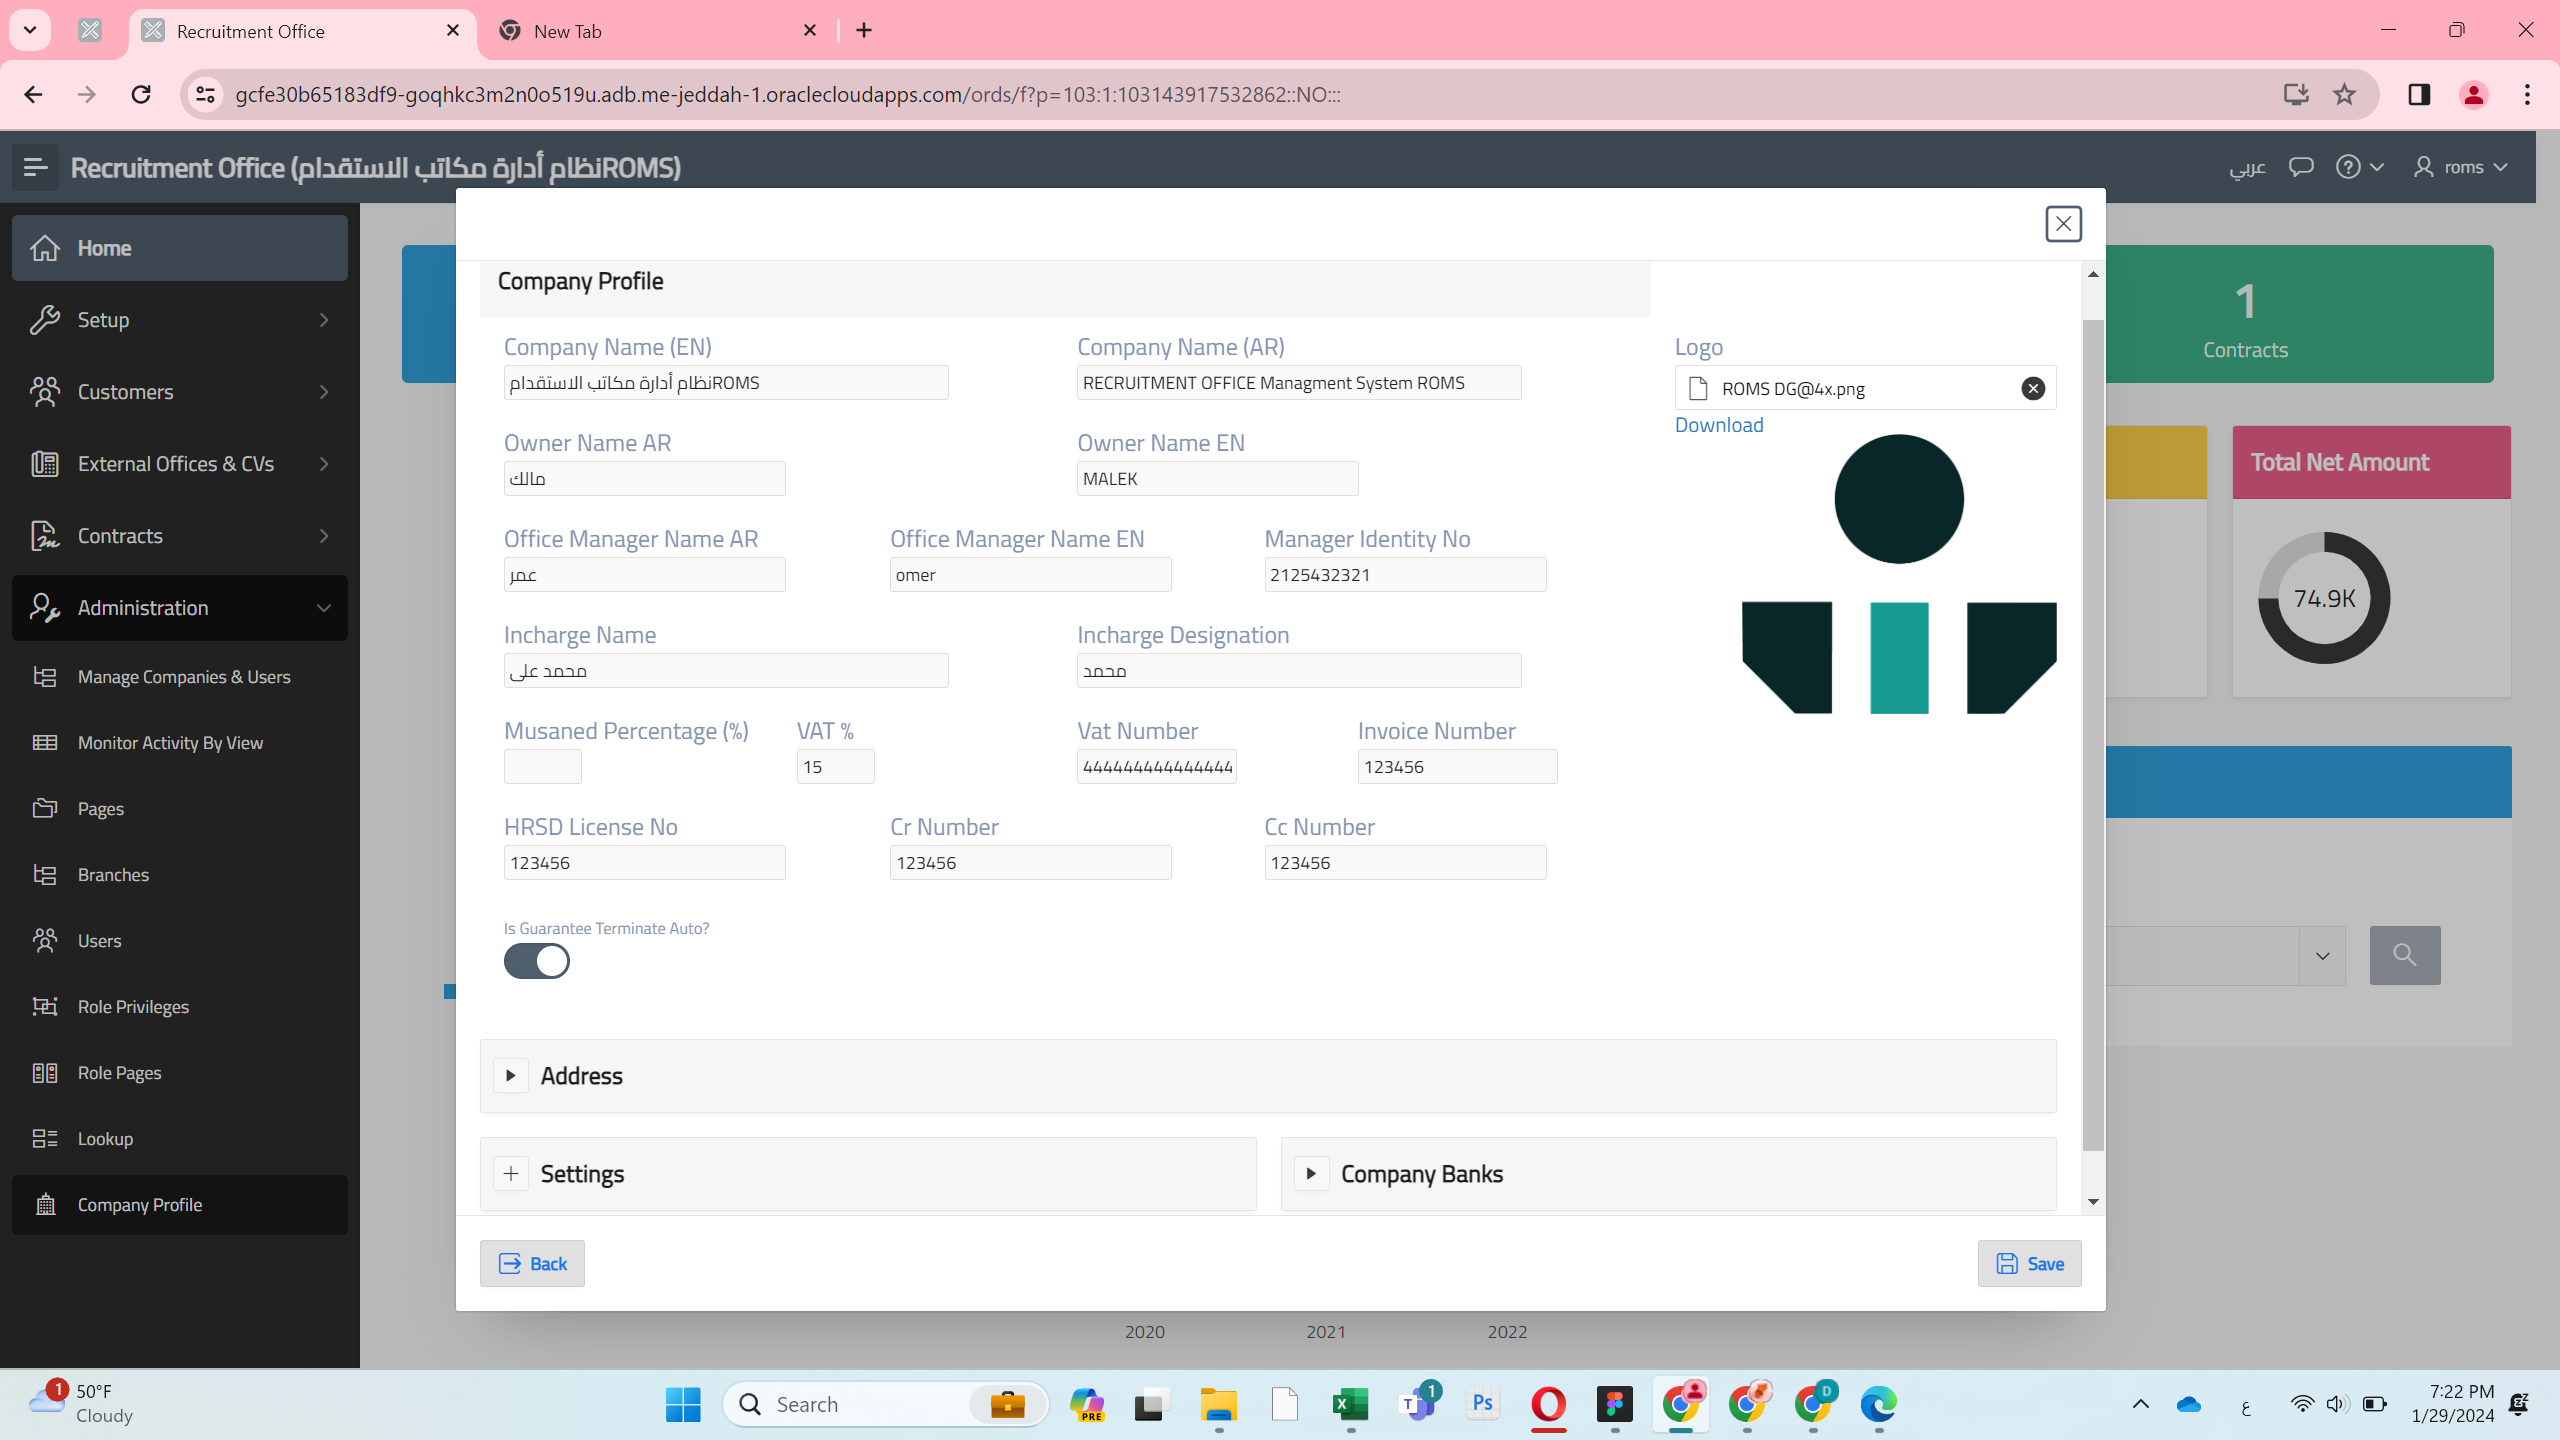
Task: Close the Company Profile dialog
Action: (x=2063, y=224)
